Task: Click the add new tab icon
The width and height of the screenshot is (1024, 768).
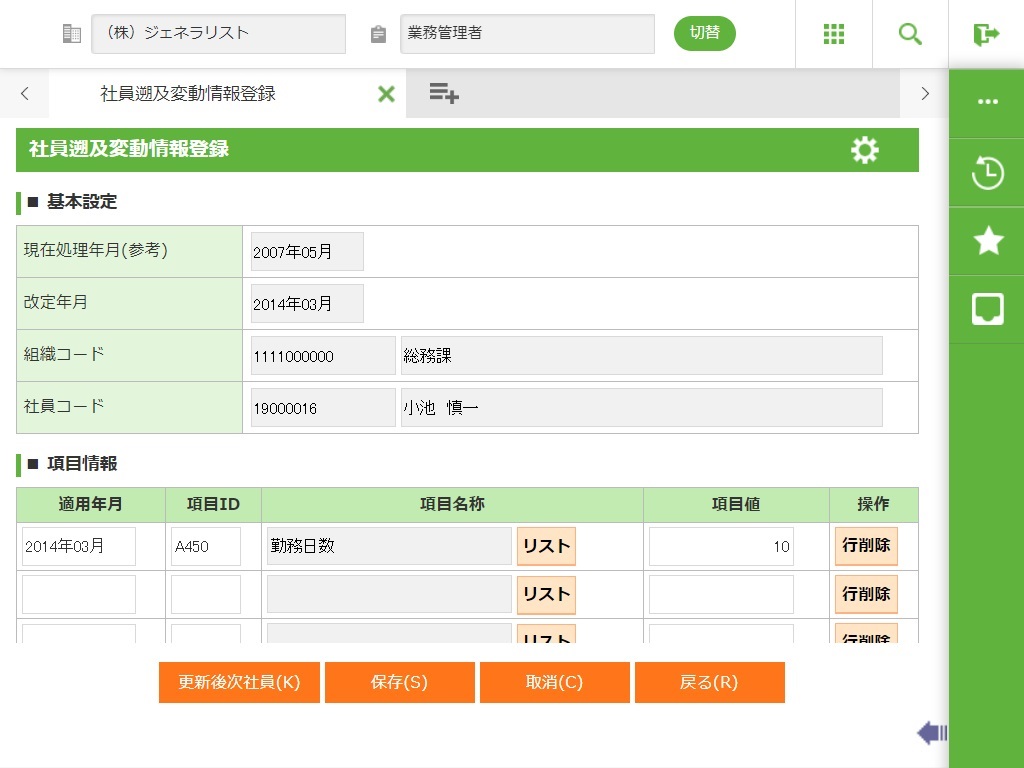Action: [443, 94]
